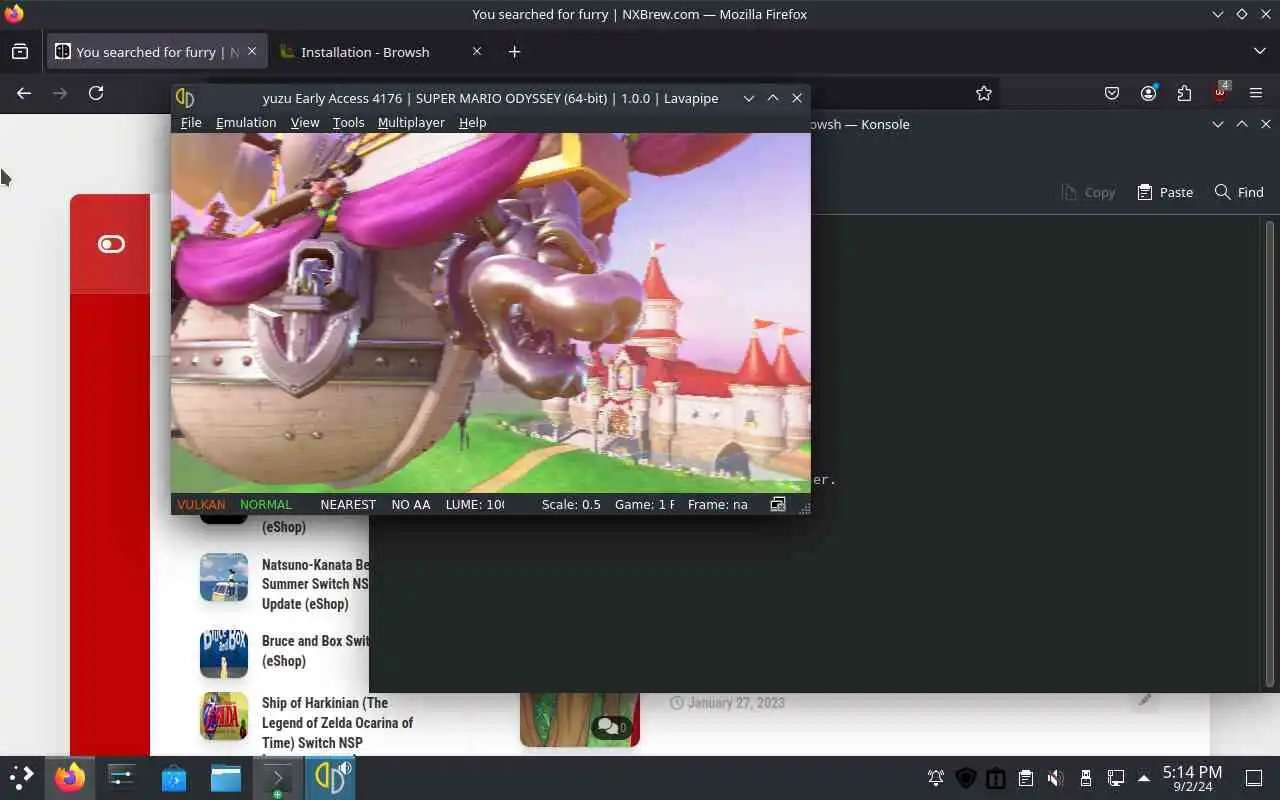Toggle the red sidebar switch on NXBrew page

pos(111,244)
